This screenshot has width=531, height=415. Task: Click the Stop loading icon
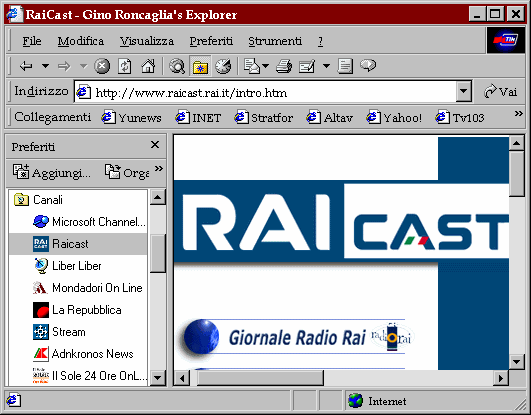pos(102,66)
